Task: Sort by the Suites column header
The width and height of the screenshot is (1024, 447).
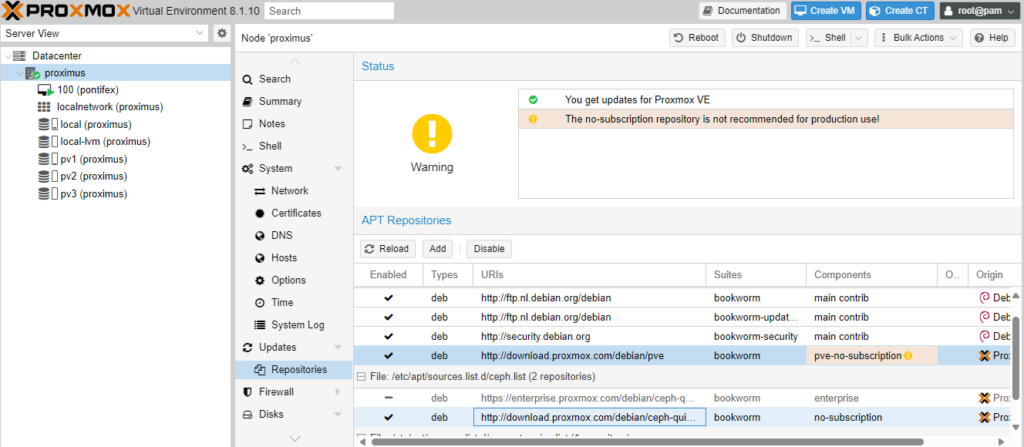Action: tap(756, 275)
